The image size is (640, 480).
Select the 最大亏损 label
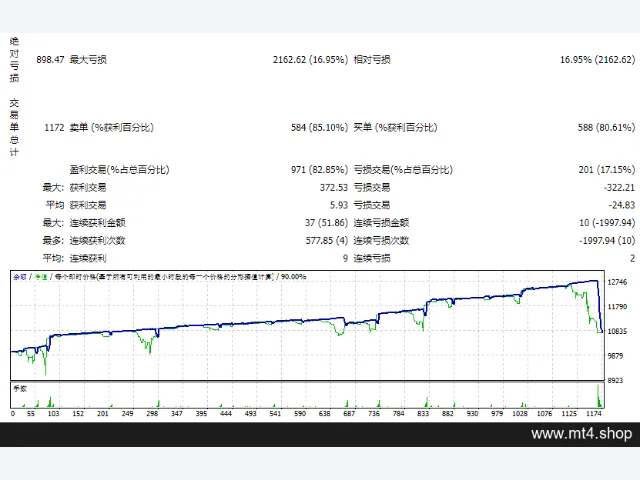88,60
